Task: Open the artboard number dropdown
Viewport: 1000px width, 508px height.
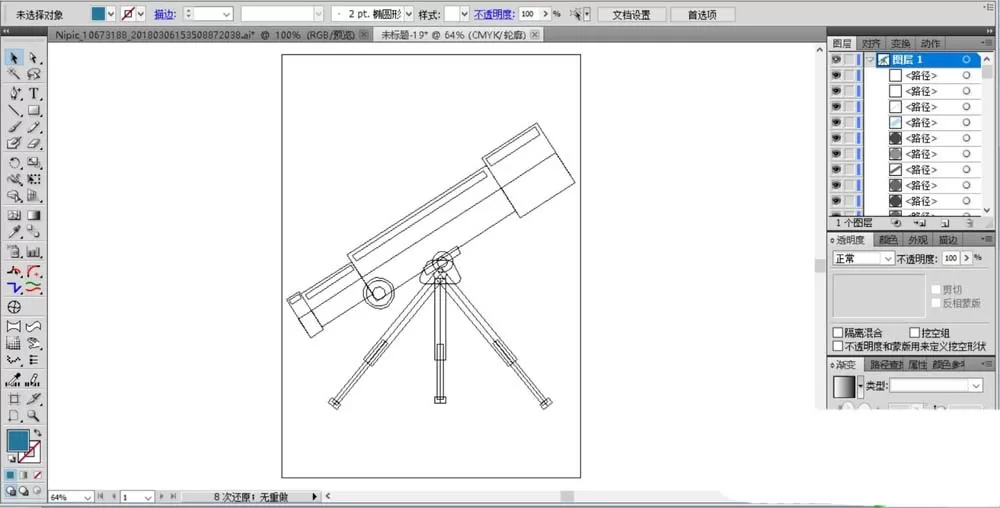Action: click(x=148, y=497)
